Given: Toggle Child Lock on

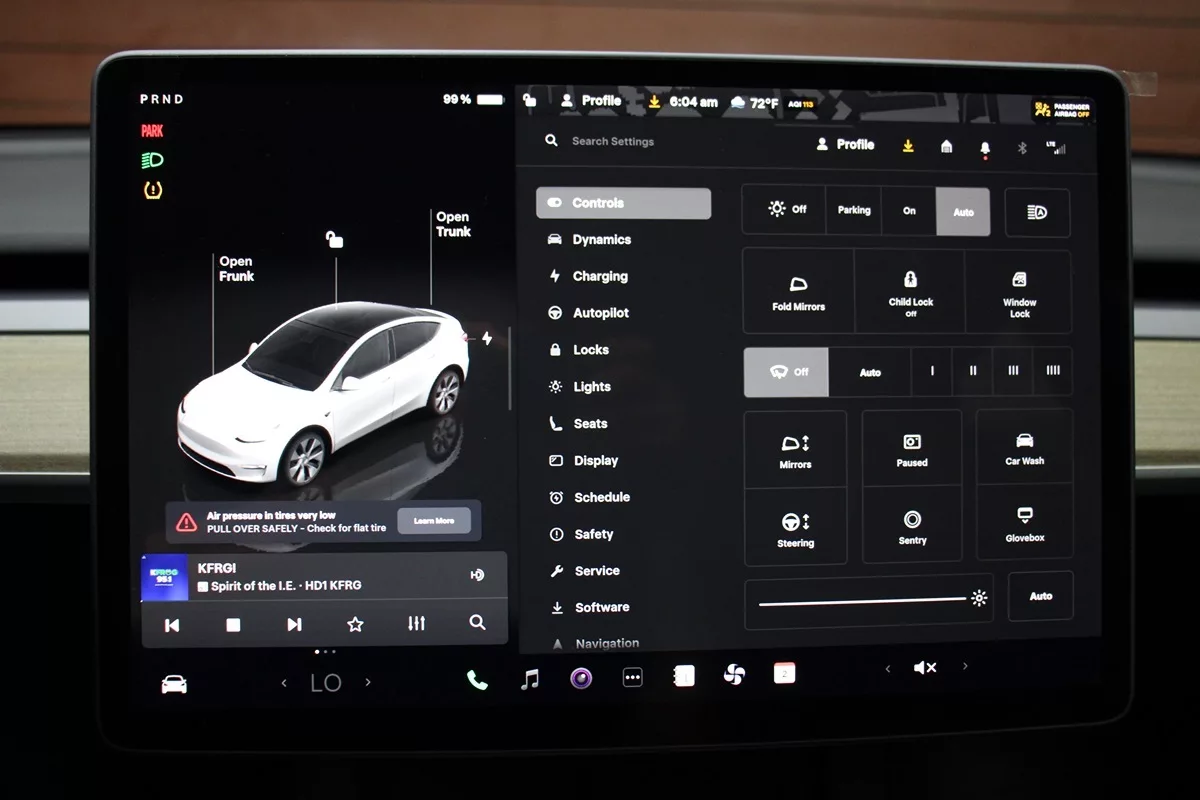Looking at the screenshot, I should coord(910,291).
